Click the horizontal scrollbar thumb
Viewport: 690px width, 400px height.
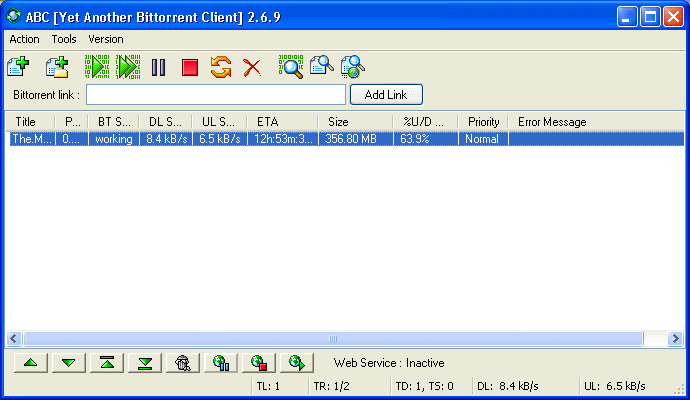click(x=333, y=338)
